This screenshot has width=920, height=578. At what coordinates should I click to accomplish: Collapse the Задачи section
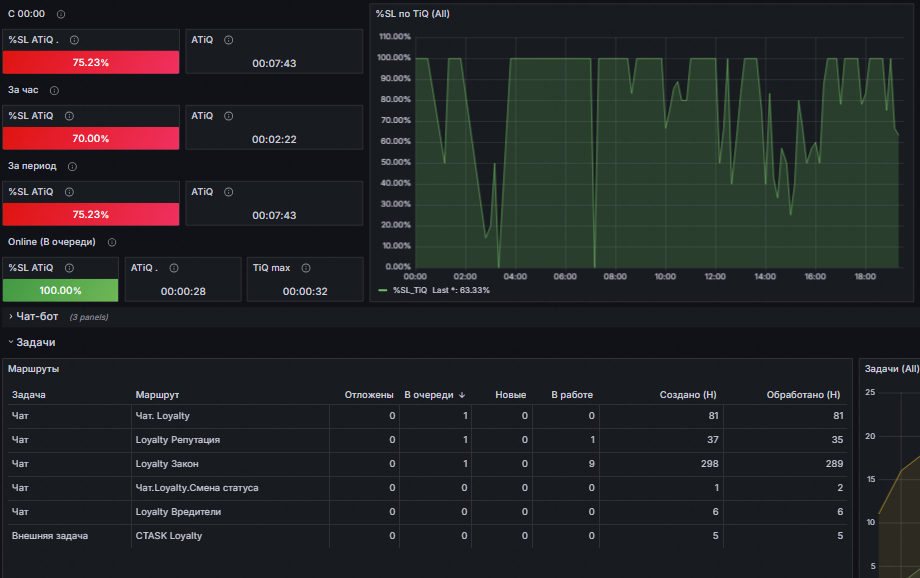pos(32,343)
